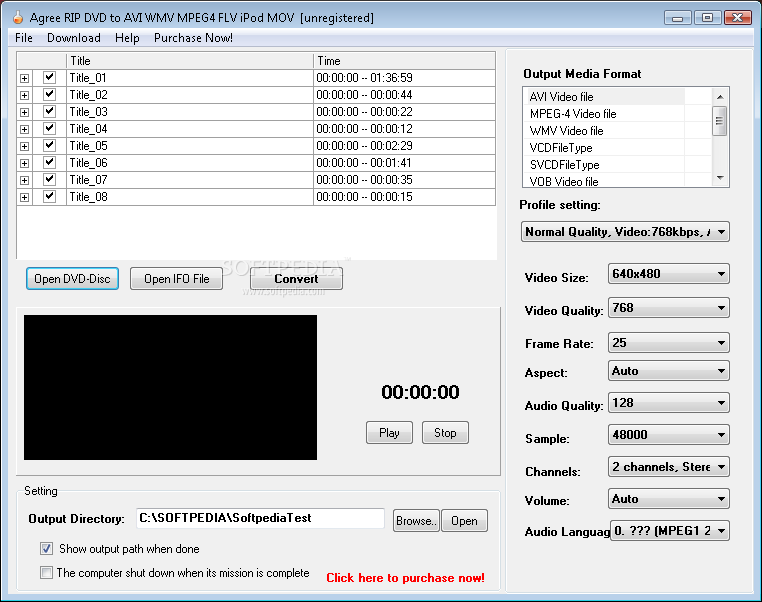This screenshot has width=762, height=602.
Task: Select WMV Video file format
Action: [606, 131]
